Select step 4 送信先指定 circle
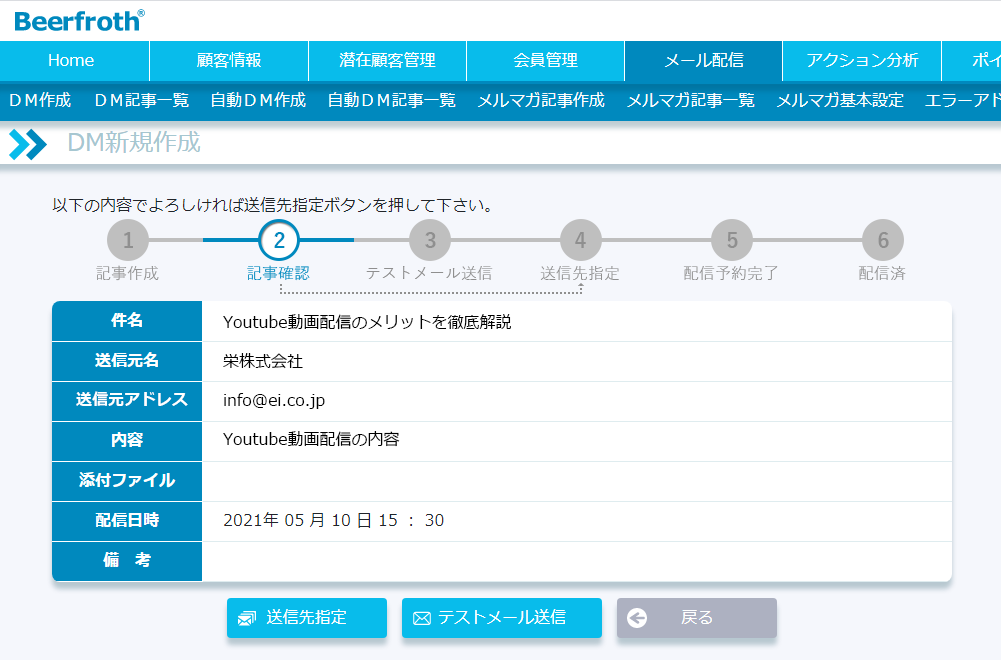Screen dimensions: 1001x660 coord(581,240)
